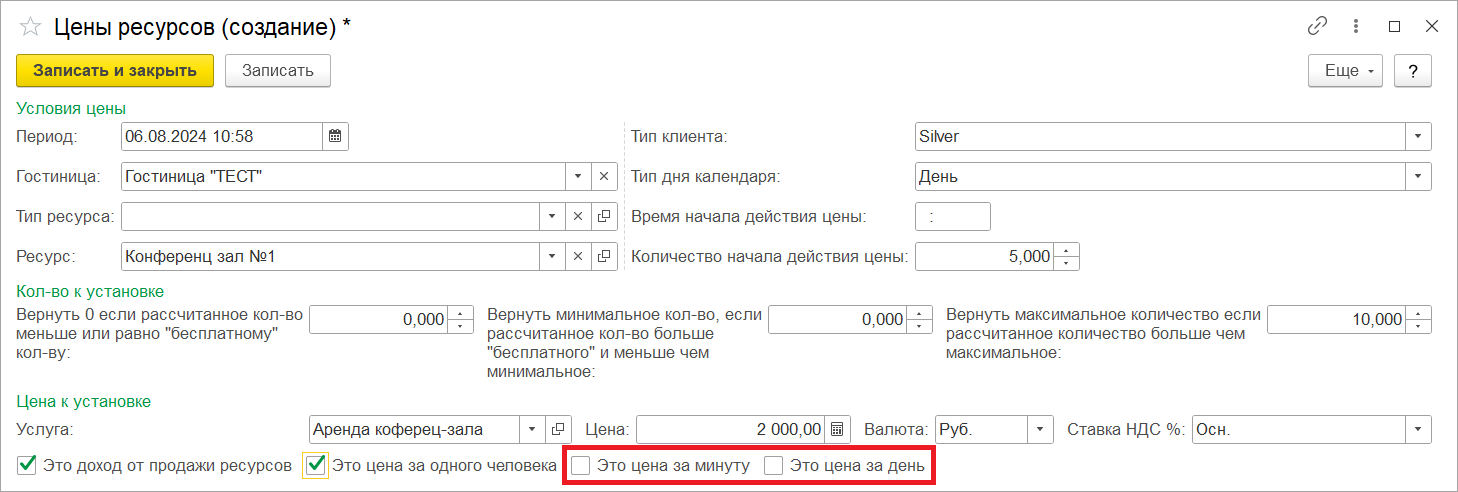Click the Вернуть минимальное кол-во field
The width and height of the screenshot is (1458, 492).
pyautogui.click(x=838, y=319)
